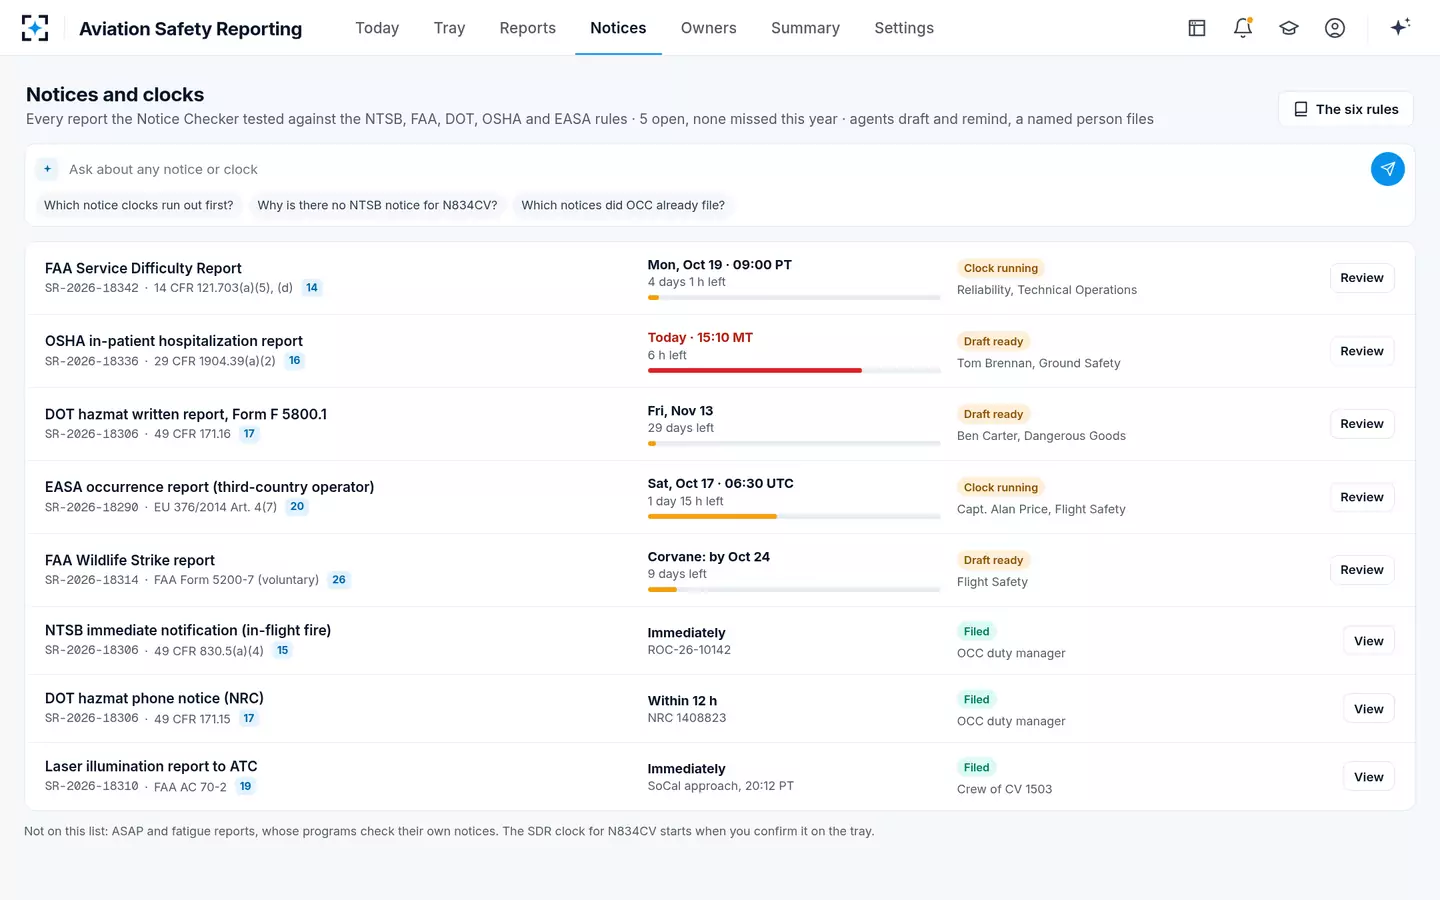
Task: Click the Aviation Safety Reporting logo icon
Action: pyautogui.click(x=35, y=28)
